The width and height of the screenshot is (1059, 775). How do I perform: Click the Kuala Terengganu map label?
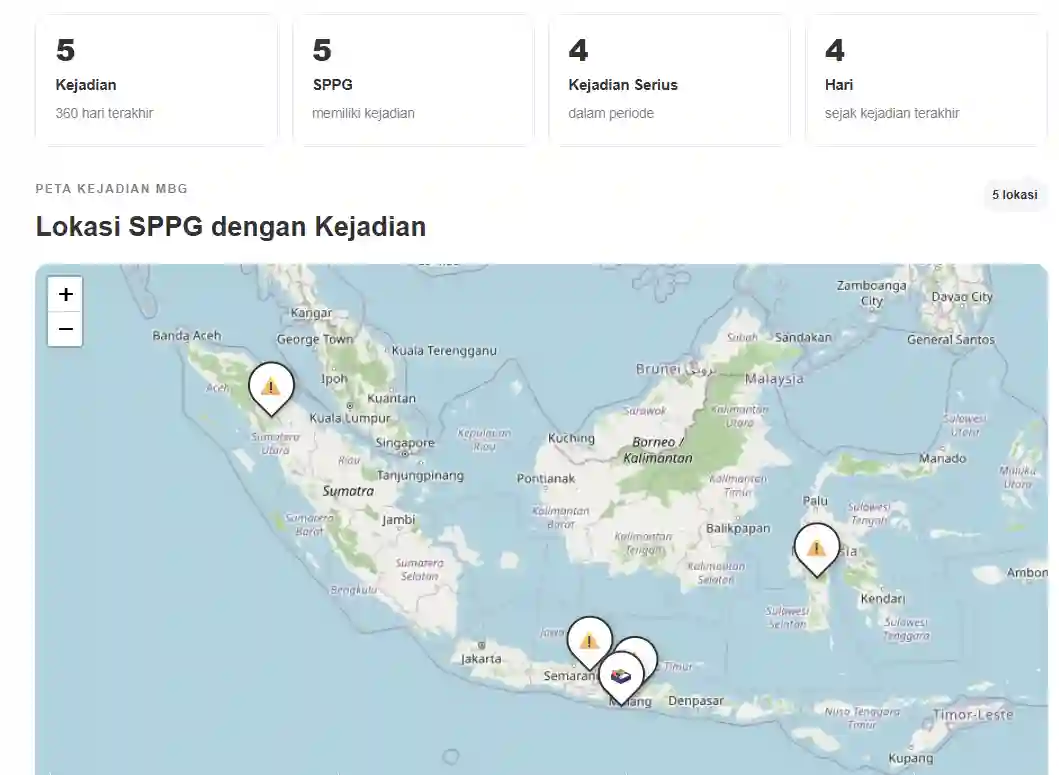point(444,351)
